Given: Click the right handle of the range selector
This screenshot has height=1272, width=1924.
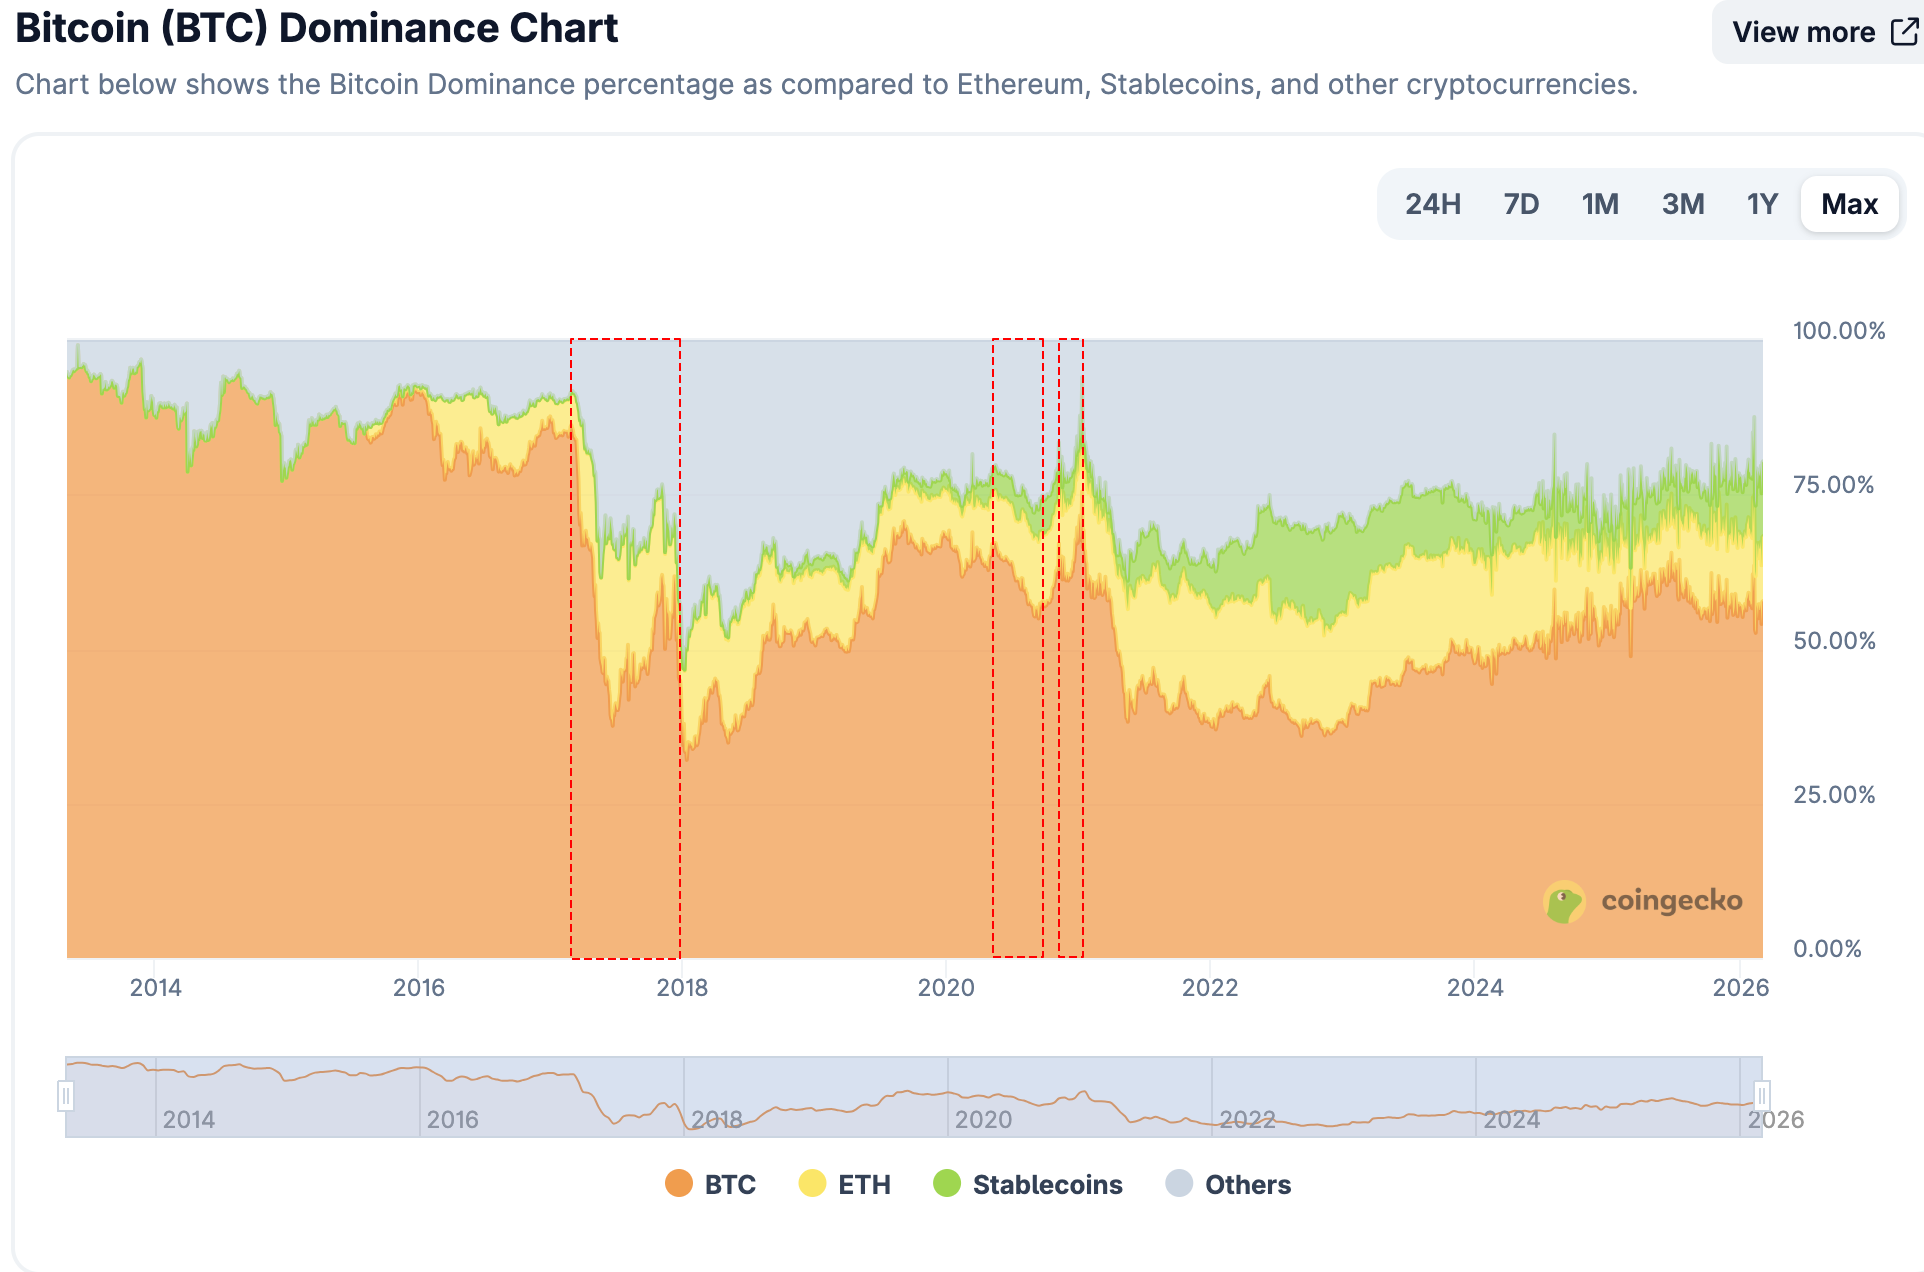Looking at the screenshot, I should (x=1761, y=1097).
